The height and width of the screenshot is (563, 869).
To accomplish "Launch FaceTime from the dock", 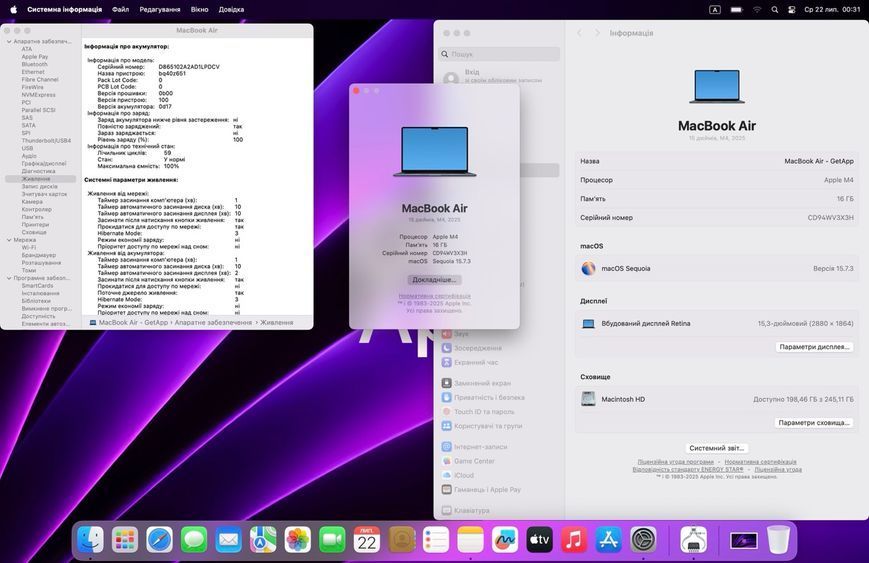I will [x=332, y=539].
